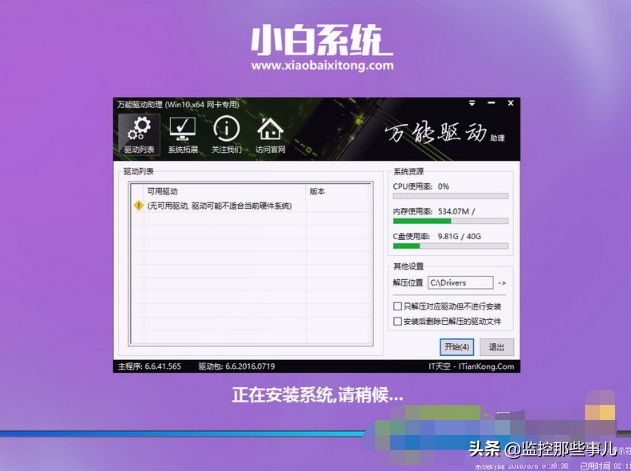Click the www.xiaobaixitong.com website text

(x=322, y=66)
